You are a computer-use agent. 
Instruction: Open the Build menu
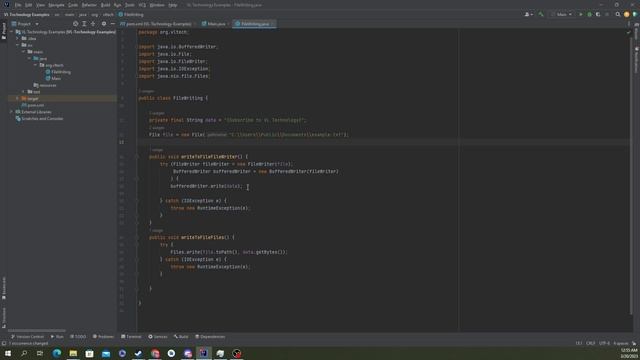pos(105,5)
